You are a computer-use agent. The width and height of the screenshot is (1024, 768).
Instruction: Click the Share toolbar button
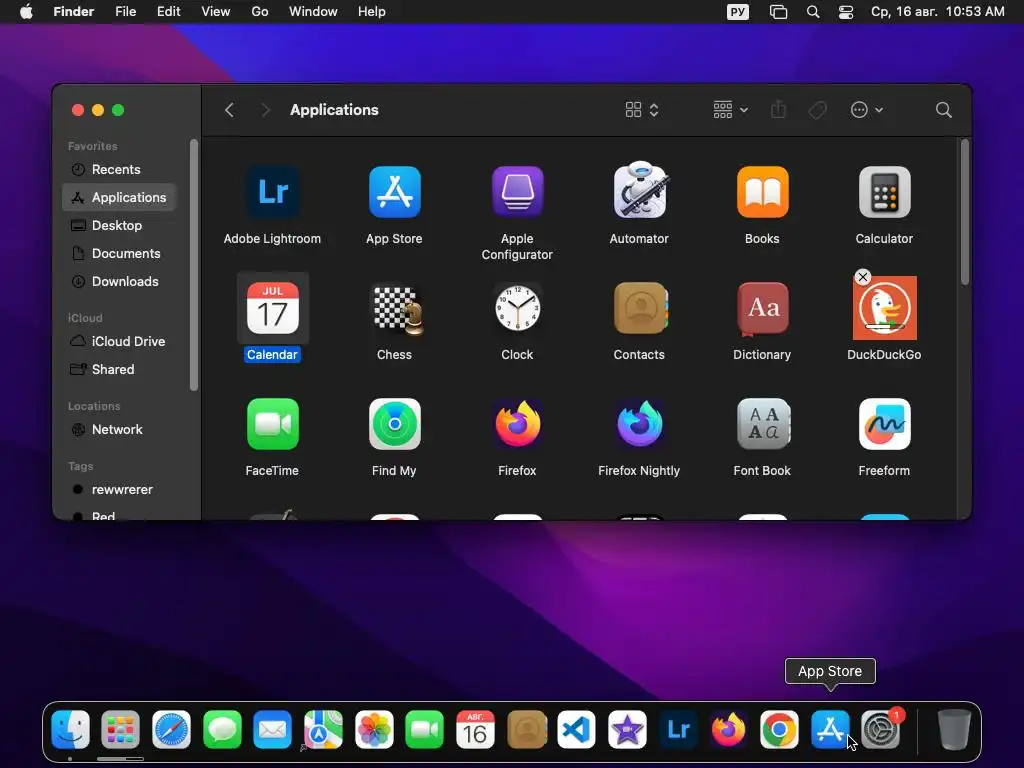click(x=778, y=110)
